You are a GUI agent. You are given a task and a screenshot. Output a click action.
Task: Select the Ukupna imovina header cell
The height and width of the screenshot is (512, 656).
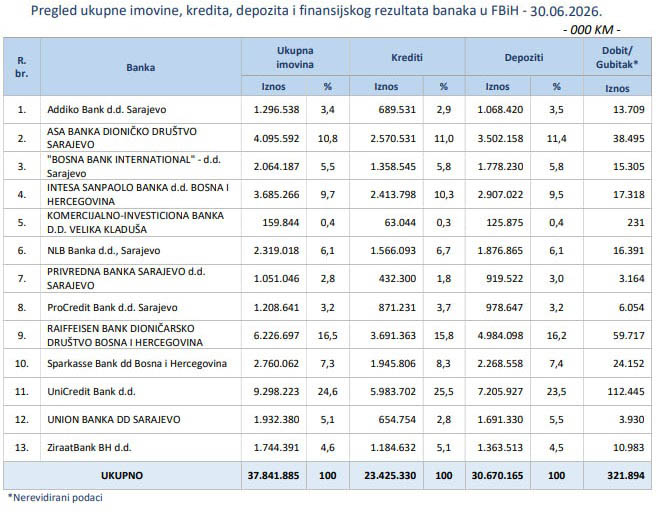click(x=295, y=57)
